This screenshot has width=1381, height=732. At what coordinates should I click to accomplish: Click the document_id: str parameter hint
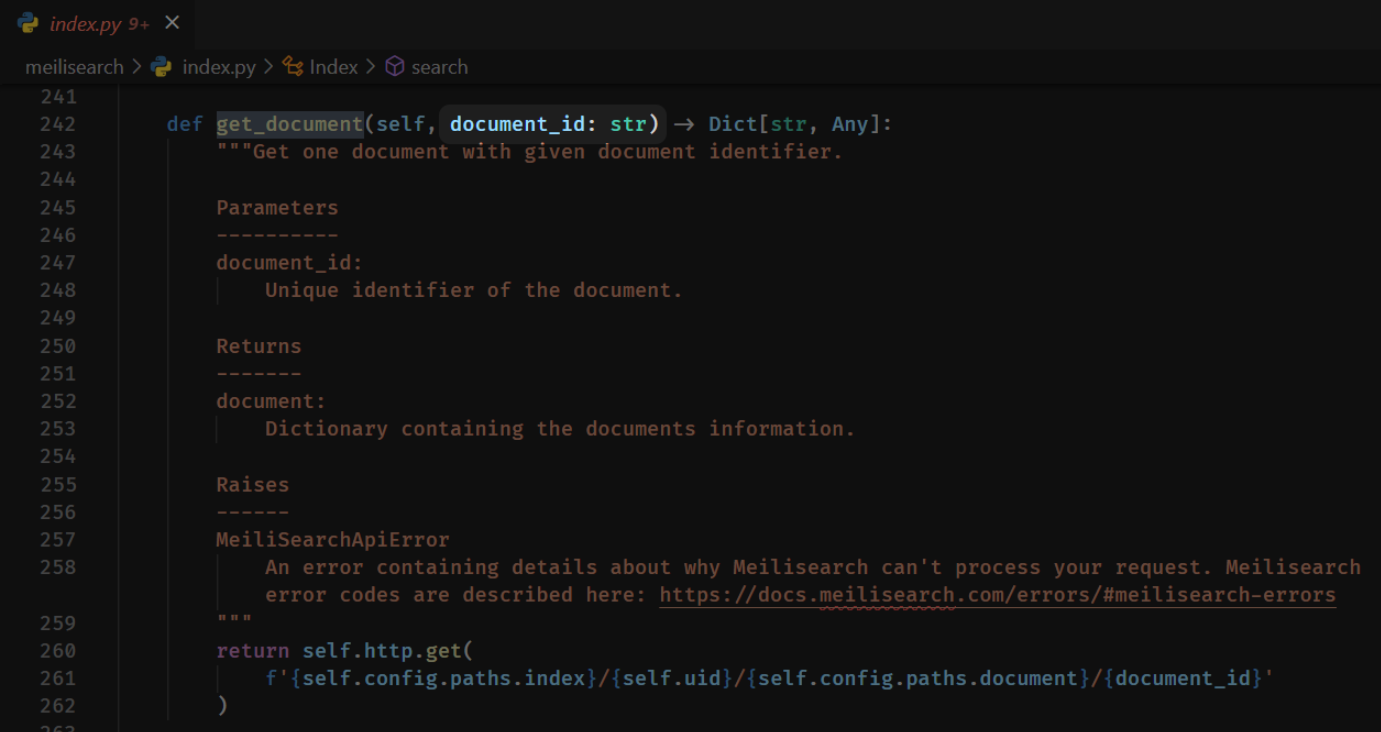tap(554, 124)
